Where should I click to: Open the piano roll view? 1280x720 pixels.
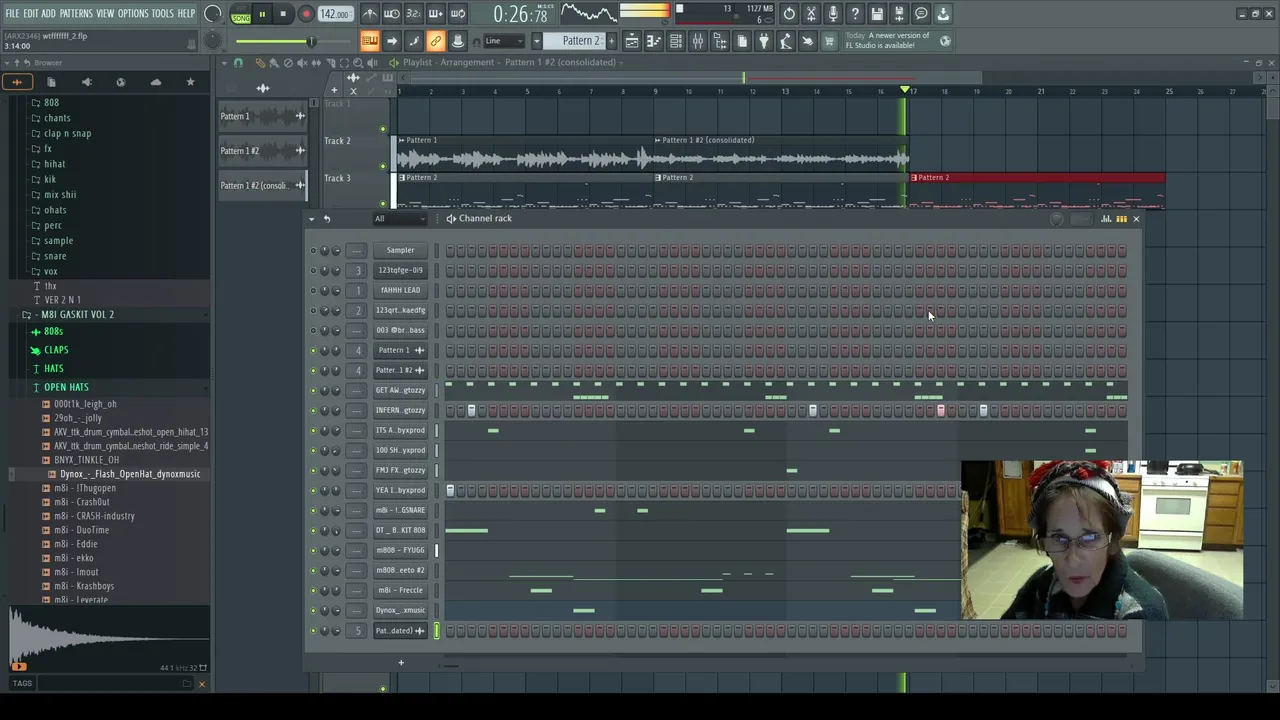coord(653,41)
